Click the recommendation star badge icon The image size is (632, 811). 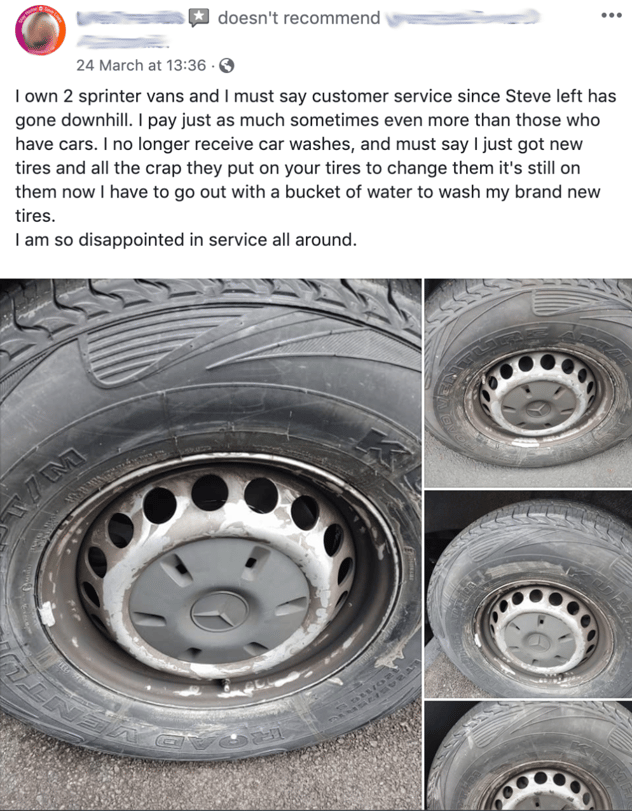(199, 18)
